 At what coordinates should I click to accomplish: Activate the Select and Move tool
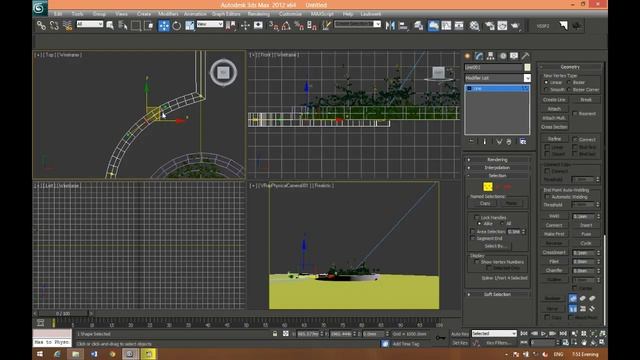pos(164,26)
